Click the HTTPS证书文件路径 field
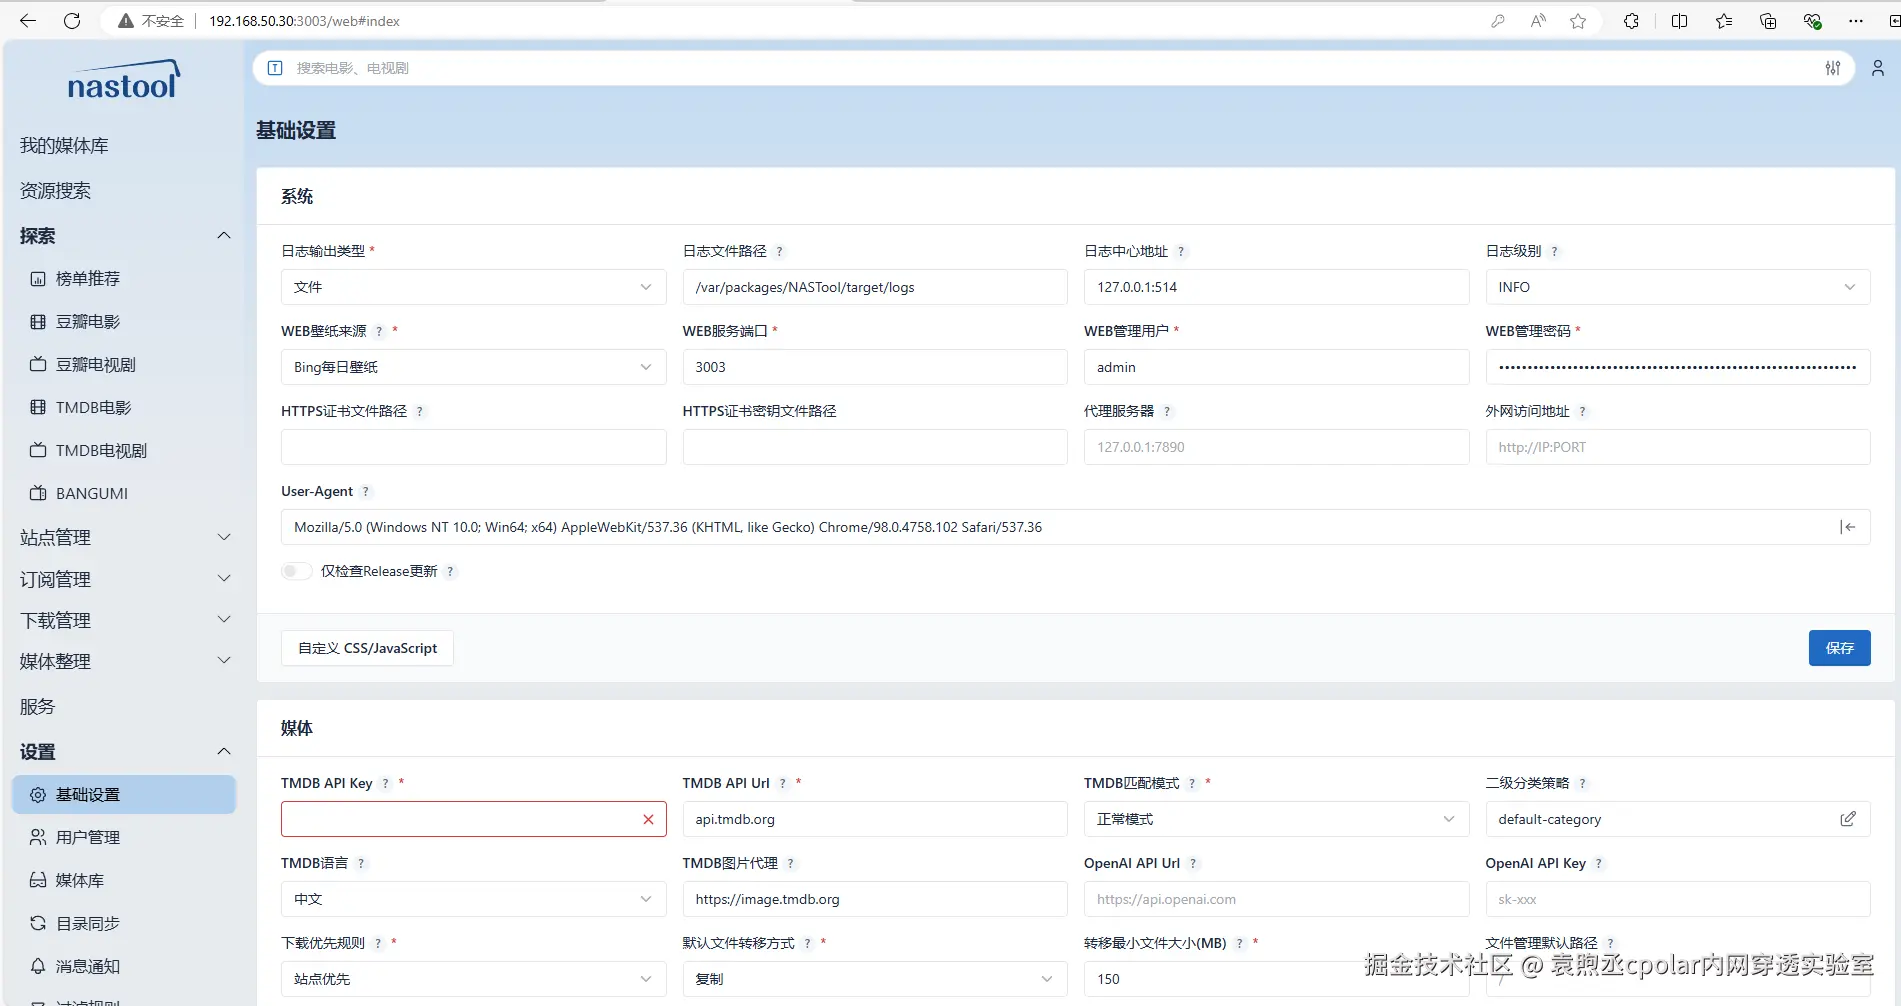This screenshot has width=1901, height=1006. (473, 447)
